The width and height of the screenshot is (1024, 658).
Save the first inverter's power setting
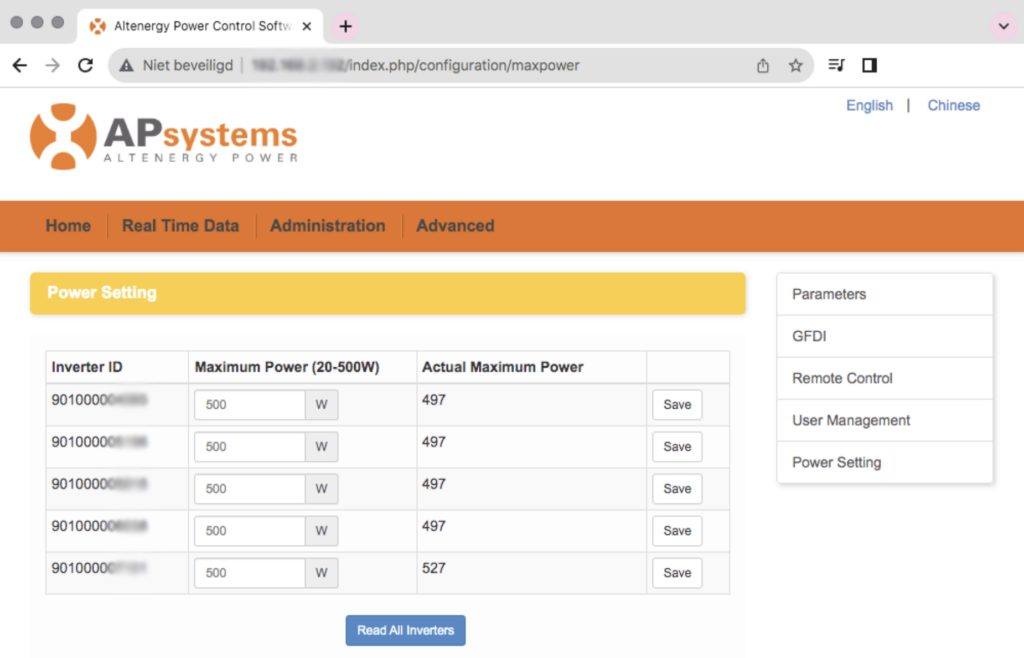677,405
